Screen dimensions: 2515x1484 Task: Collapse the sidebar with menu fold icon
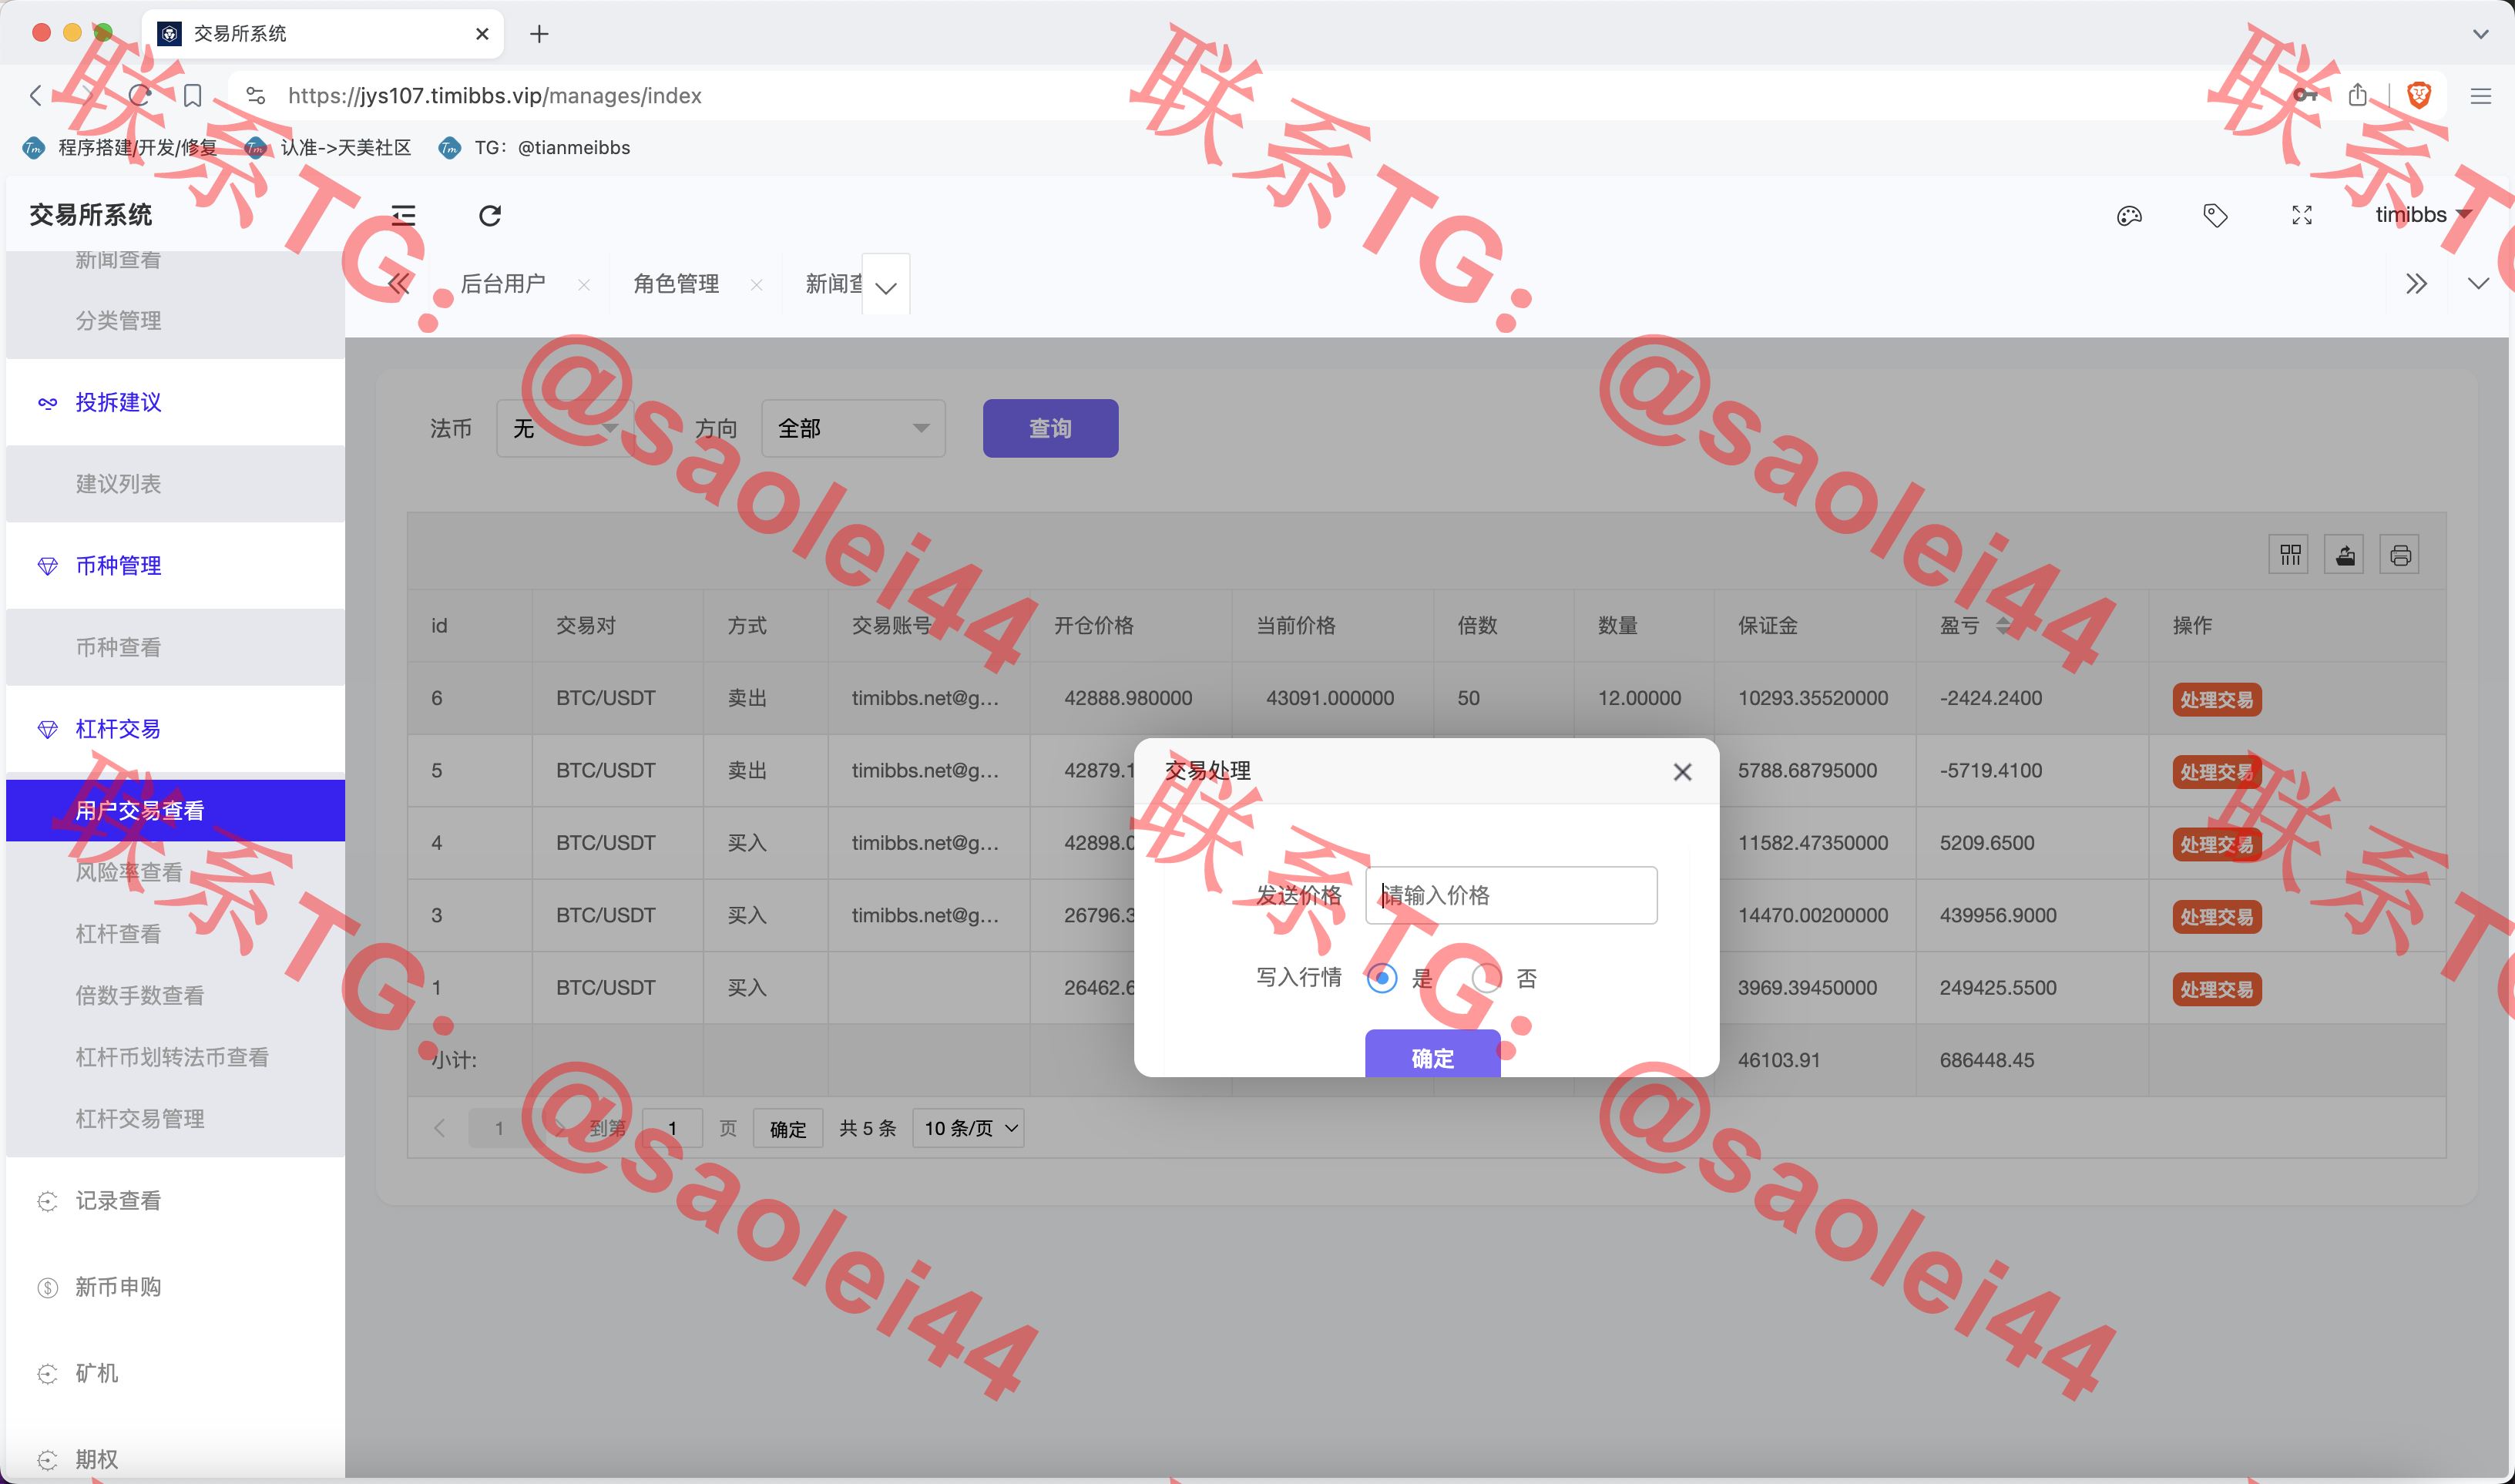[403, 215]
